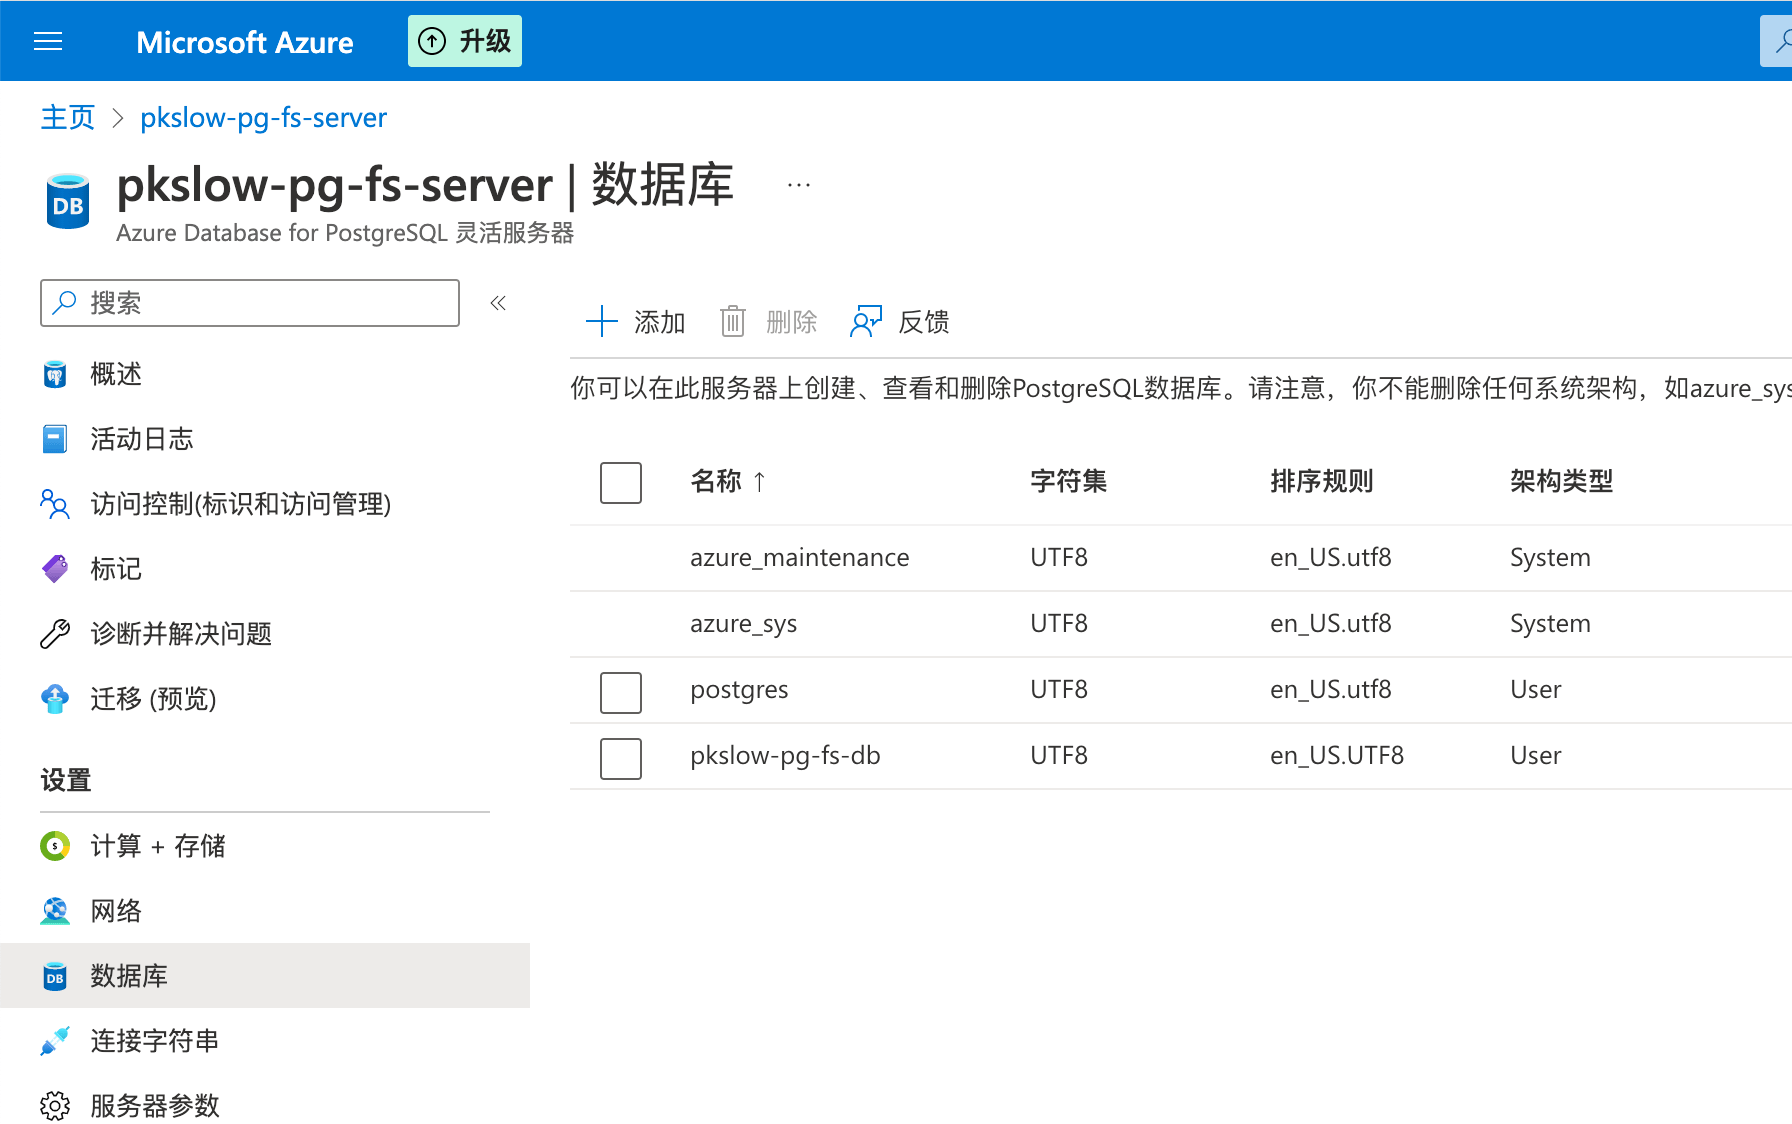Open the ... menu beside 数据库 title

click(797, 183)
